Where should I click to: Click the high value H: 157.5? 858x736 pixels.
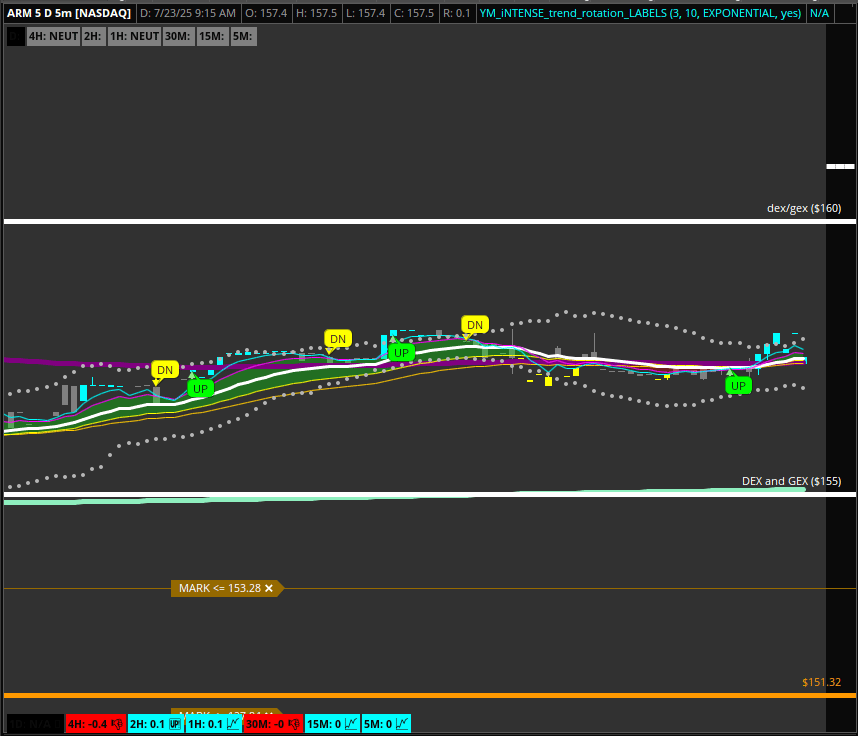(x=316, y=13)
